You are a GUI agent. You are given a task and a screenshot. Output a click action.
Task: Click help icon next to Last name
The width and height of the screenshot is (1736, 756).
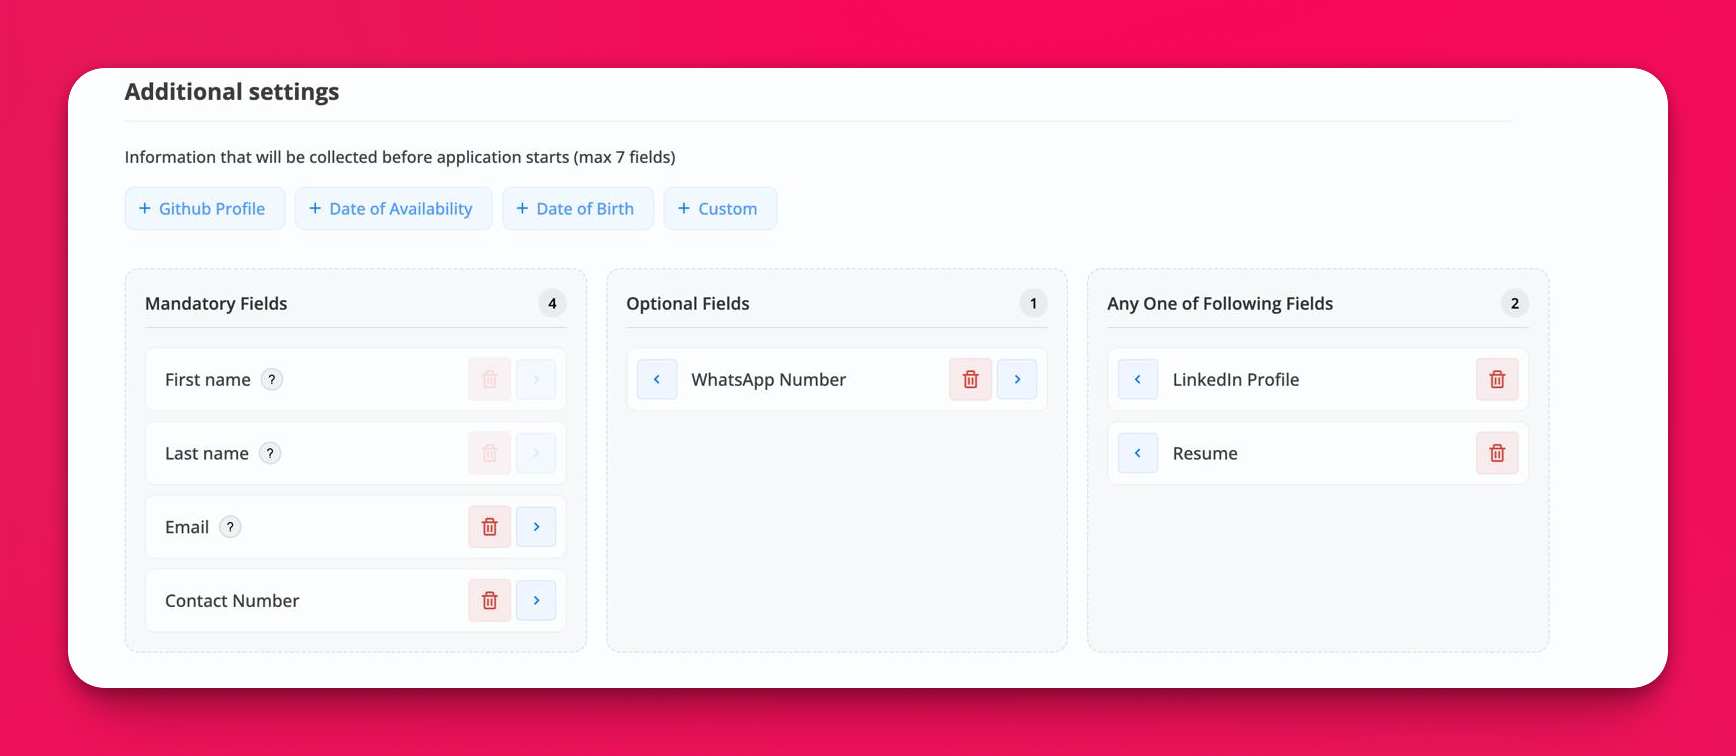pyautogui.click(x=270, y=454)
